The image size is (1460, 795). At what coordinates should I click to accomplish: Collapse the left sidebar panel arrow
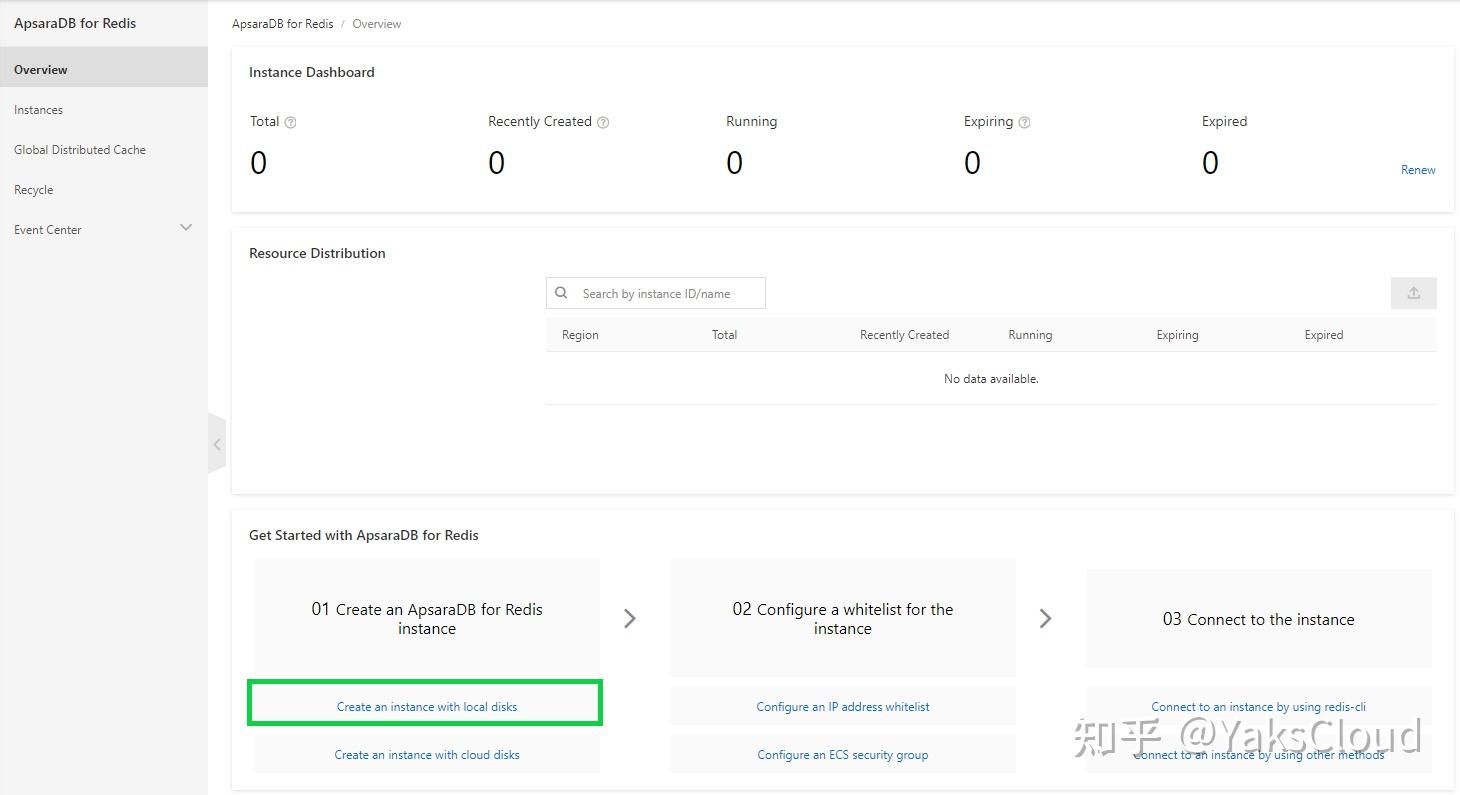coord(217,444)
